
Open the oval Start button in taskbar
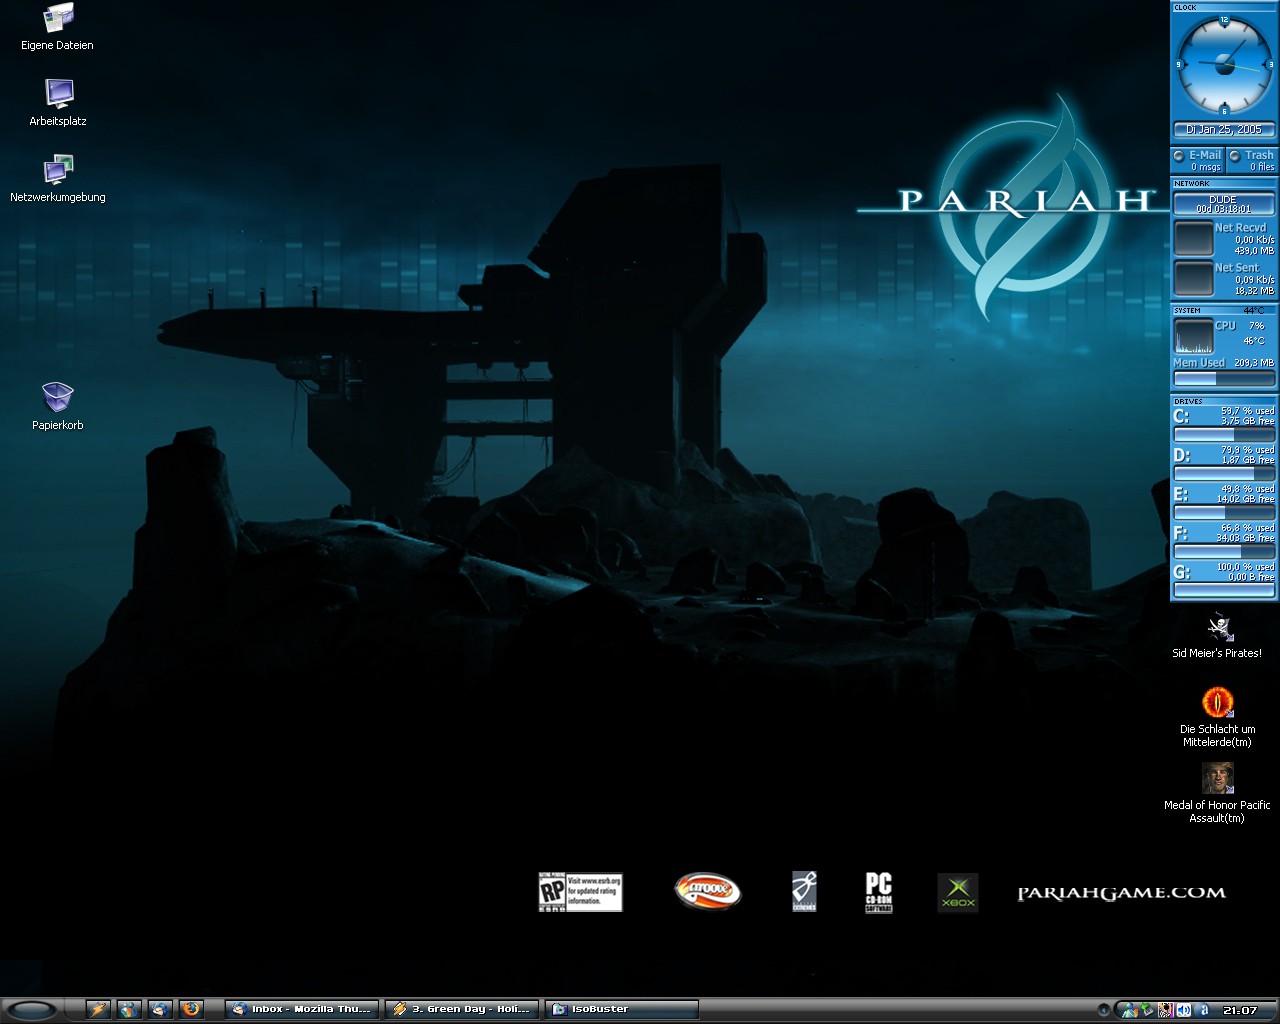[33, 1010]
